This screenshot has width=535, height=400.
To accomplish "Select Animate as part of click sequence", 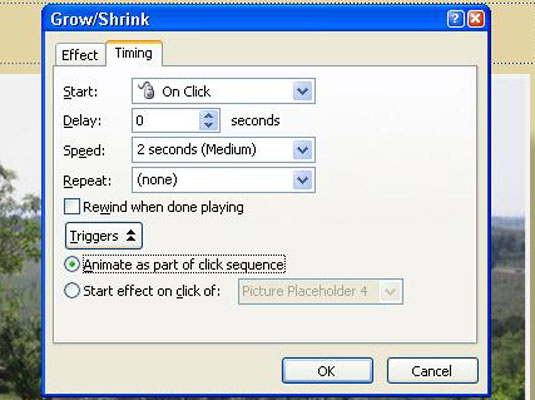I will click(x=72, y=265).
